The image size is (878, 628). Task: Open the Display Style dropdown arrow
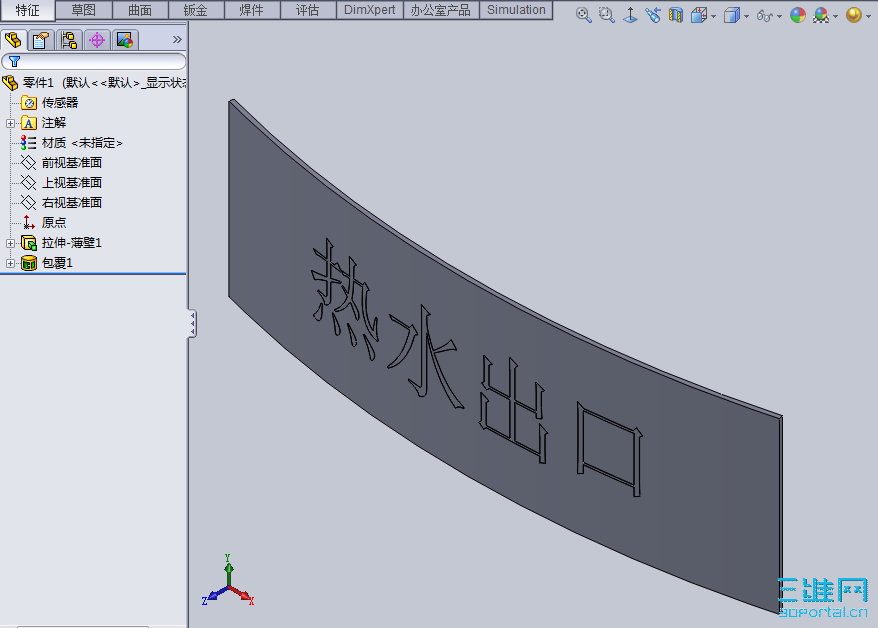tap(746, 16)
